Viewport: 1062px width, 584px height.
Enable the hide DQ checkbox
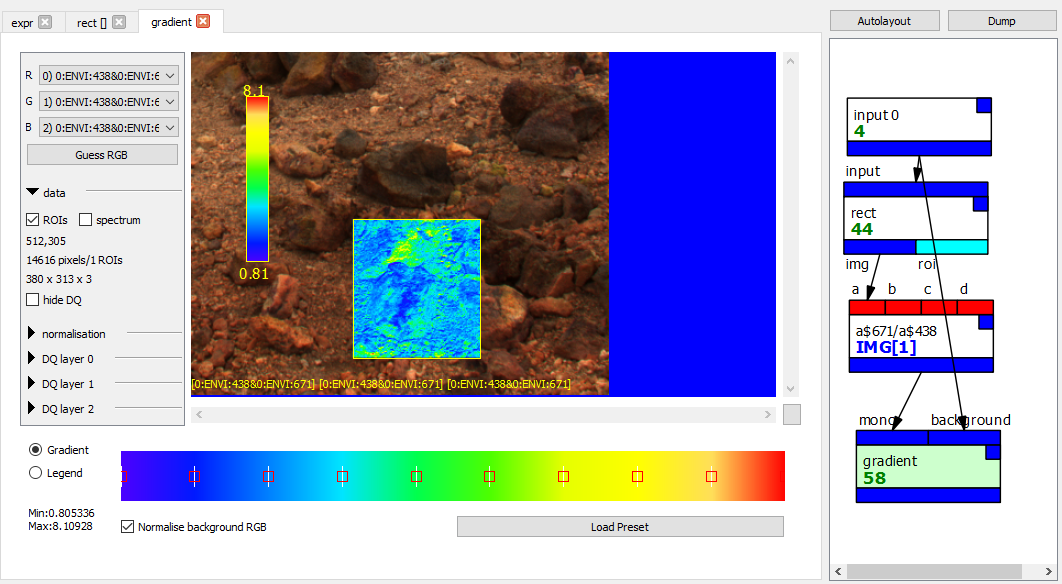coord(33,300)
